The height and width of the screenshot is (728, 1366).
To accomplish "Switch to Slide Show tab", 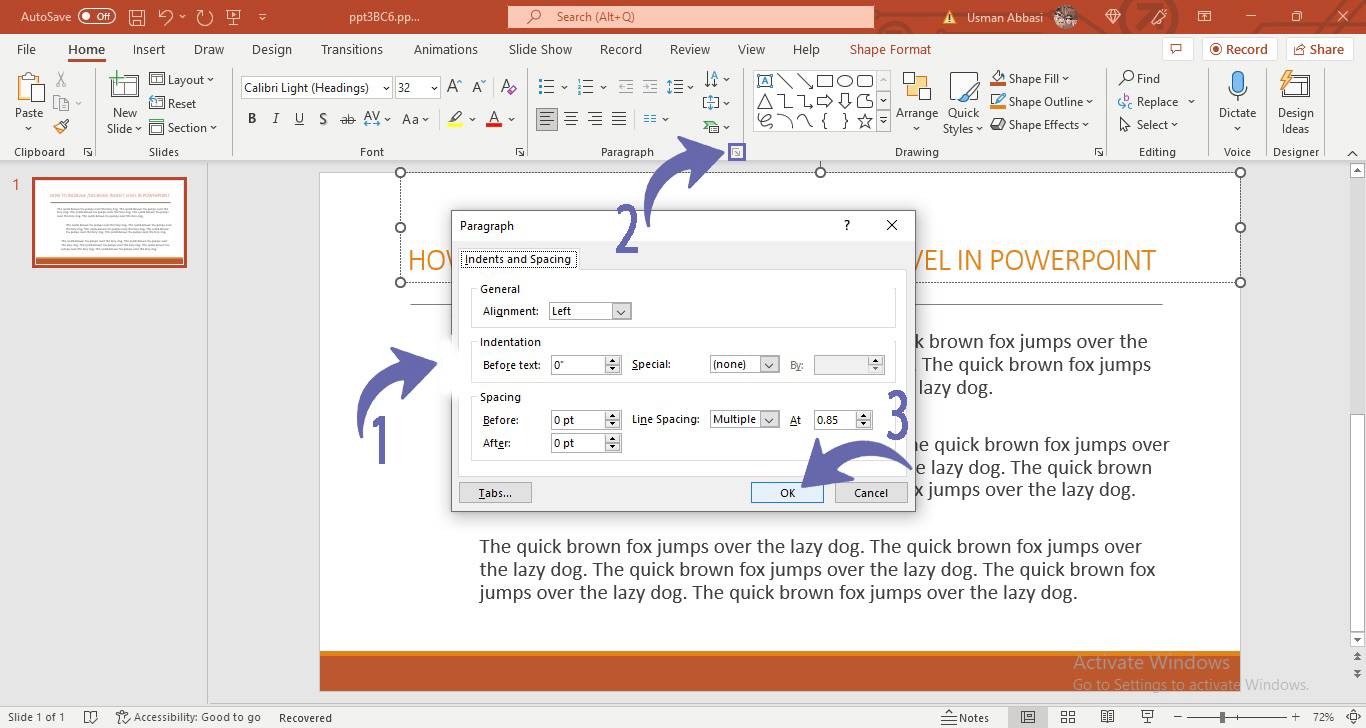I will tap(540, 49).
